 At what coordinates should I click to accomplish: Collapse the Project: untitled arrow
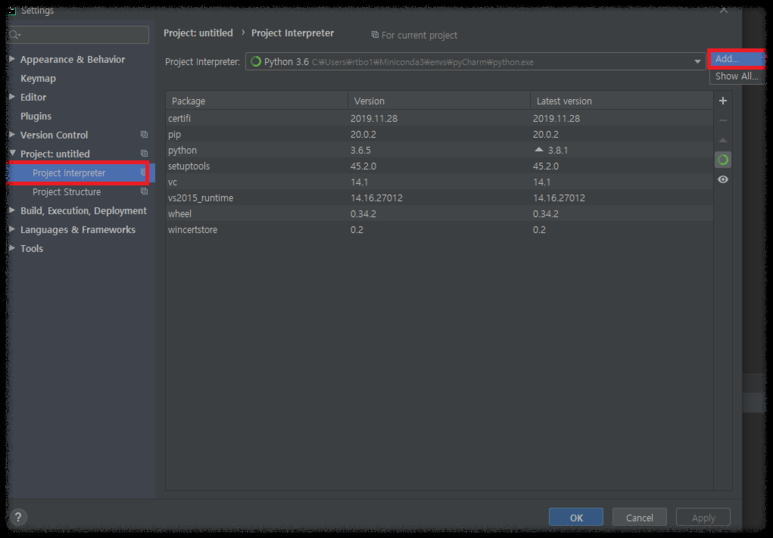click(x=12, y=153)
